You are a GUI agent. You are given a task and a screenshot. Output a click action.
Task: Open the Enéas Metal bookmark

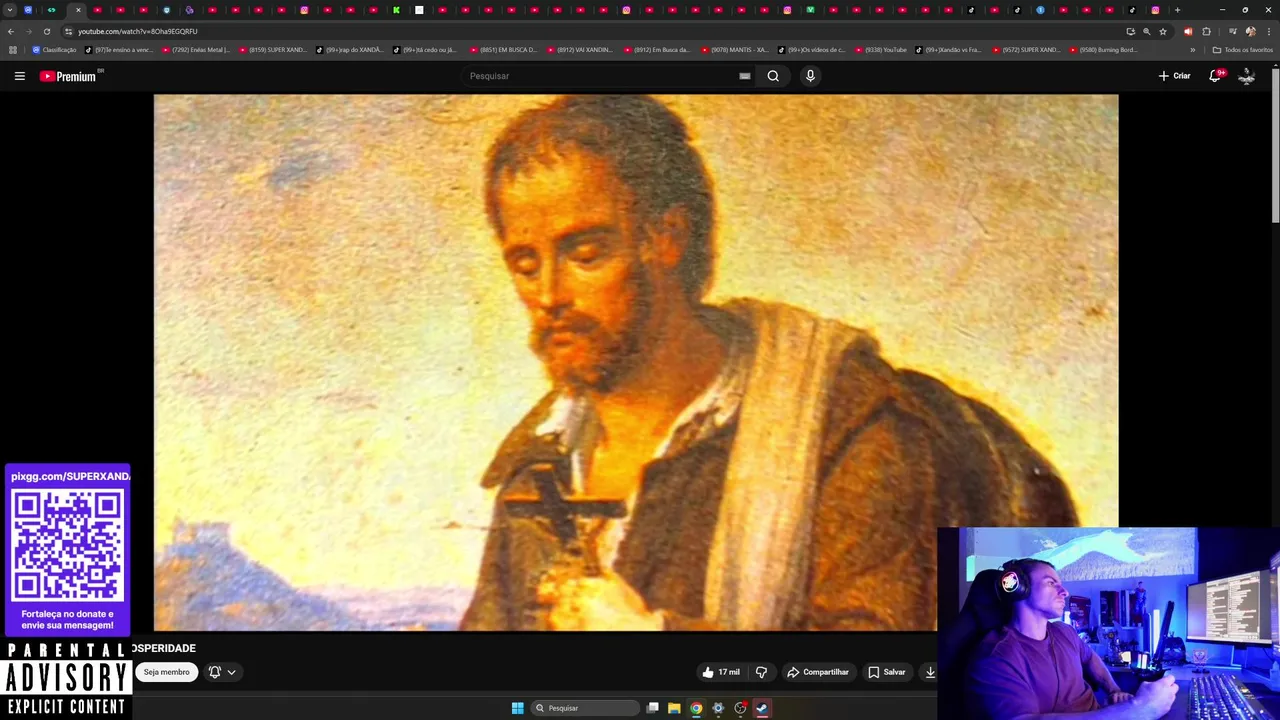(x=195, y=50)
